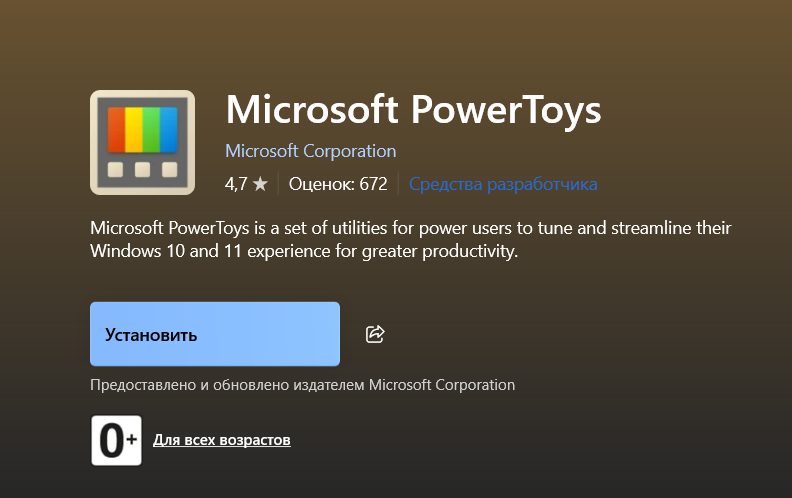Open the Microsoft Corporation publisher link

click(311, 151)
